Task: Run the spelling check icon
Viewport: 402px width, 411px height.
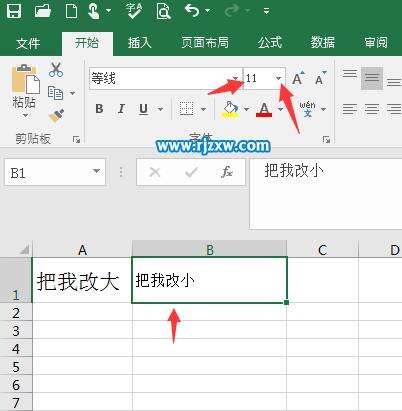Action: (x=134, y=10)
